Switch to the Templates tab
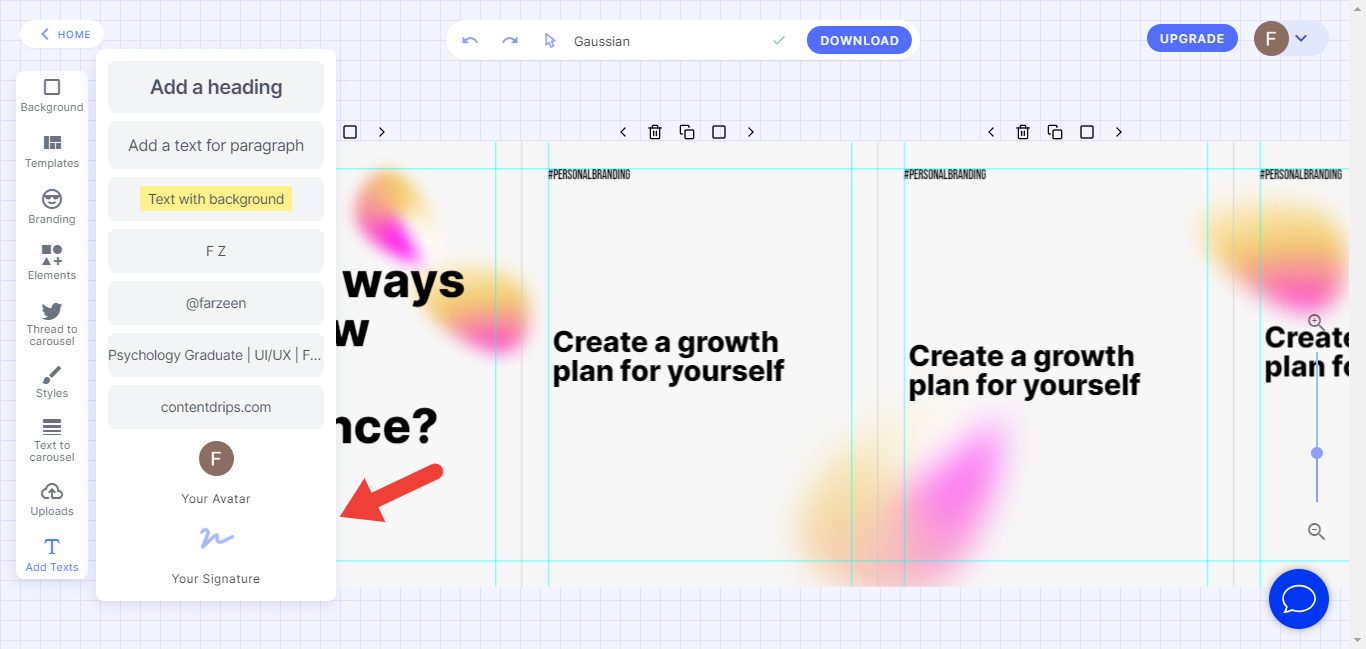Viewport: 1366px width, 649px height. [52, 151]
